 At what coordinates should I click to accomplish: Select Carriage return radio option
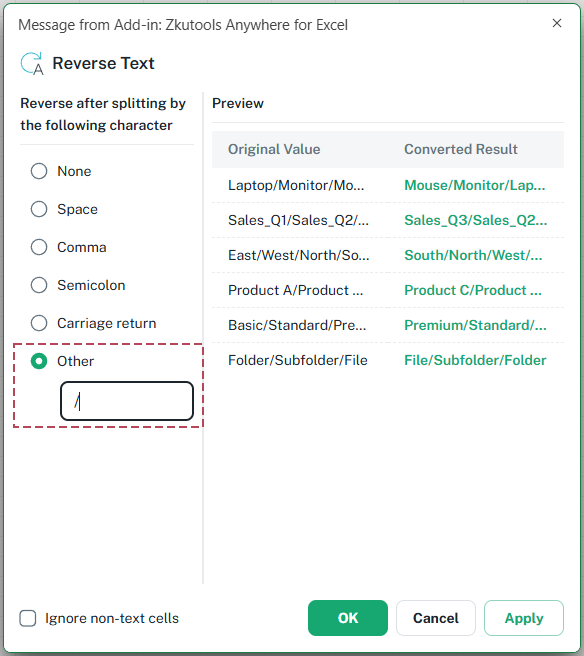39,323
